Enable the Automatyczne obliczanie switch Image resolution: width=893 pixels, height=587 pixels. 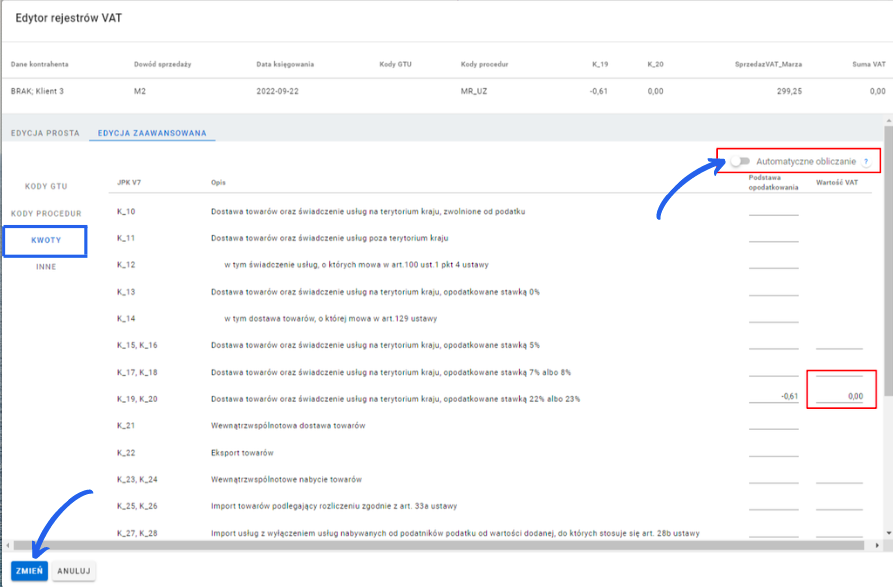(739, 161)
